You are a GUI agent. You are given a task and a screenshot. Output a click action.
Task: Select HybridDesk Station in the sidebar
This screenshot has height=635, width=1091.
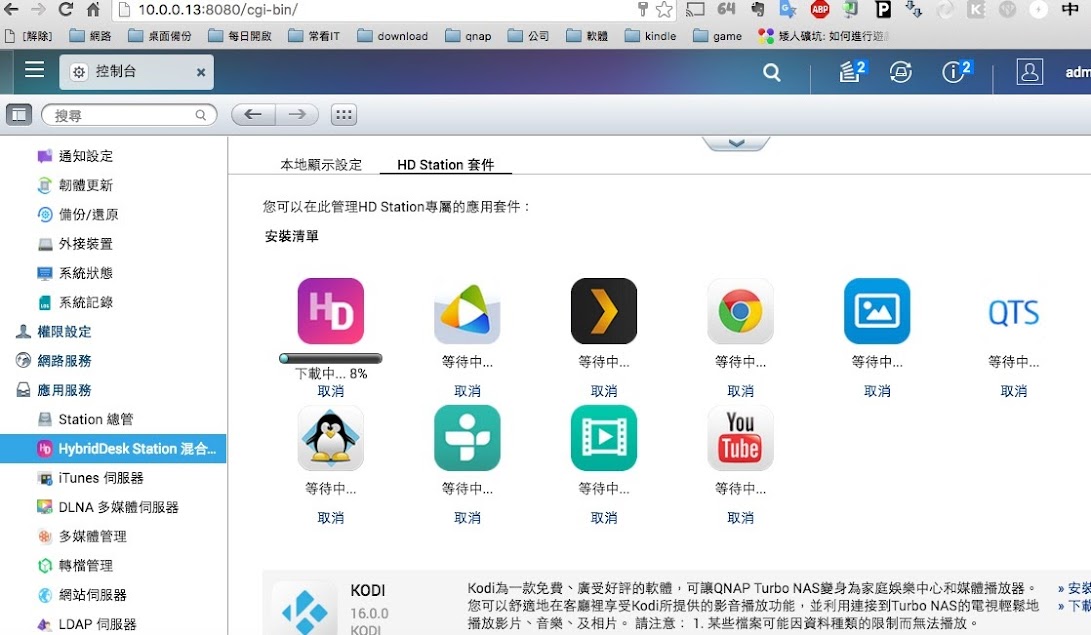[113, 449]
